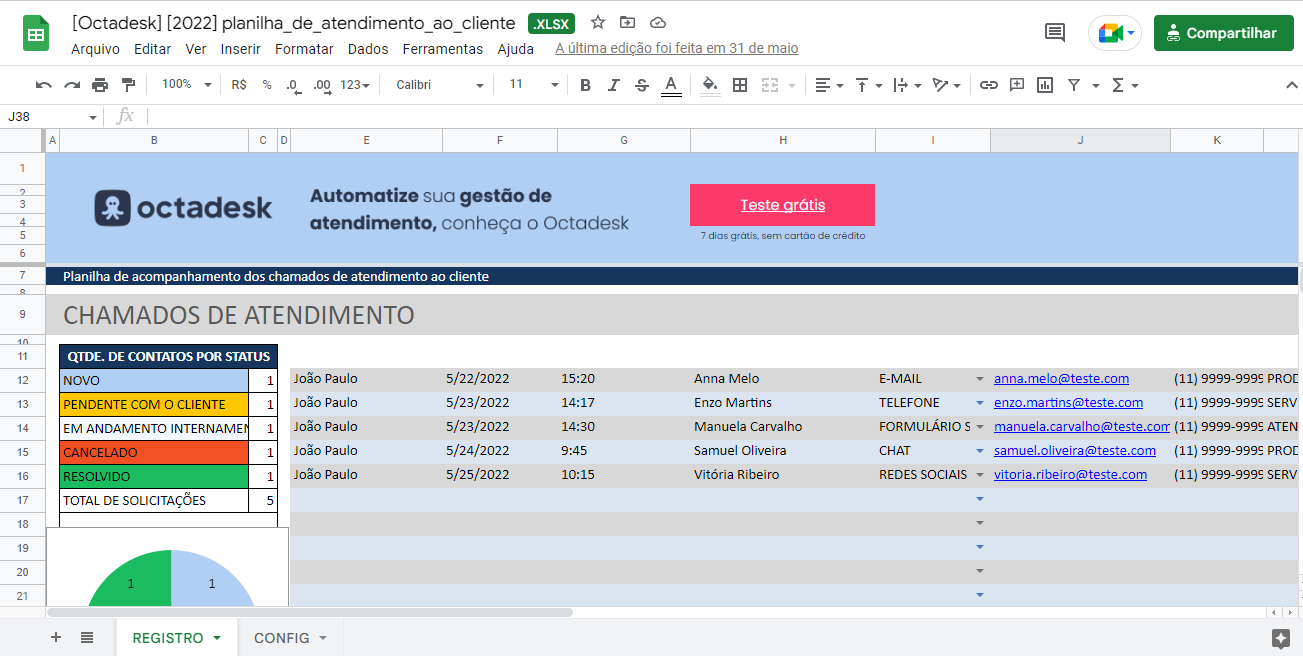This screenshot has width=1303, height=656.
Task: Open the Text color picker
Action: click(671, 85)
